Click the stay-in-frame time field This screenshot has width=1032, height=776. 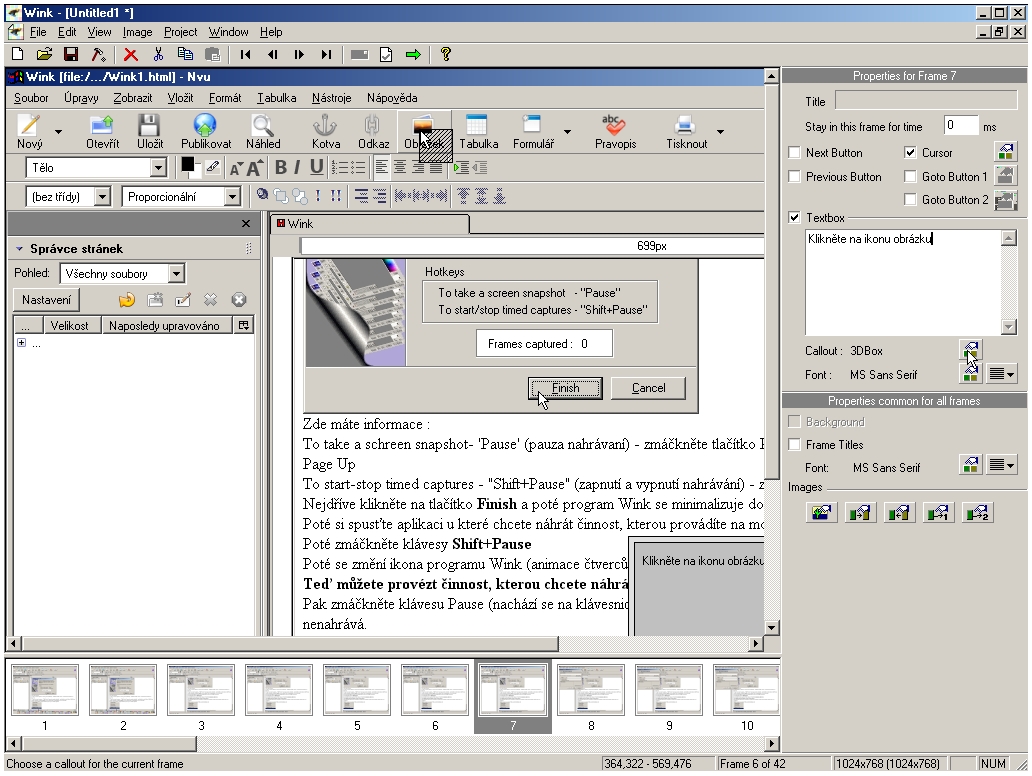(961, 126)
